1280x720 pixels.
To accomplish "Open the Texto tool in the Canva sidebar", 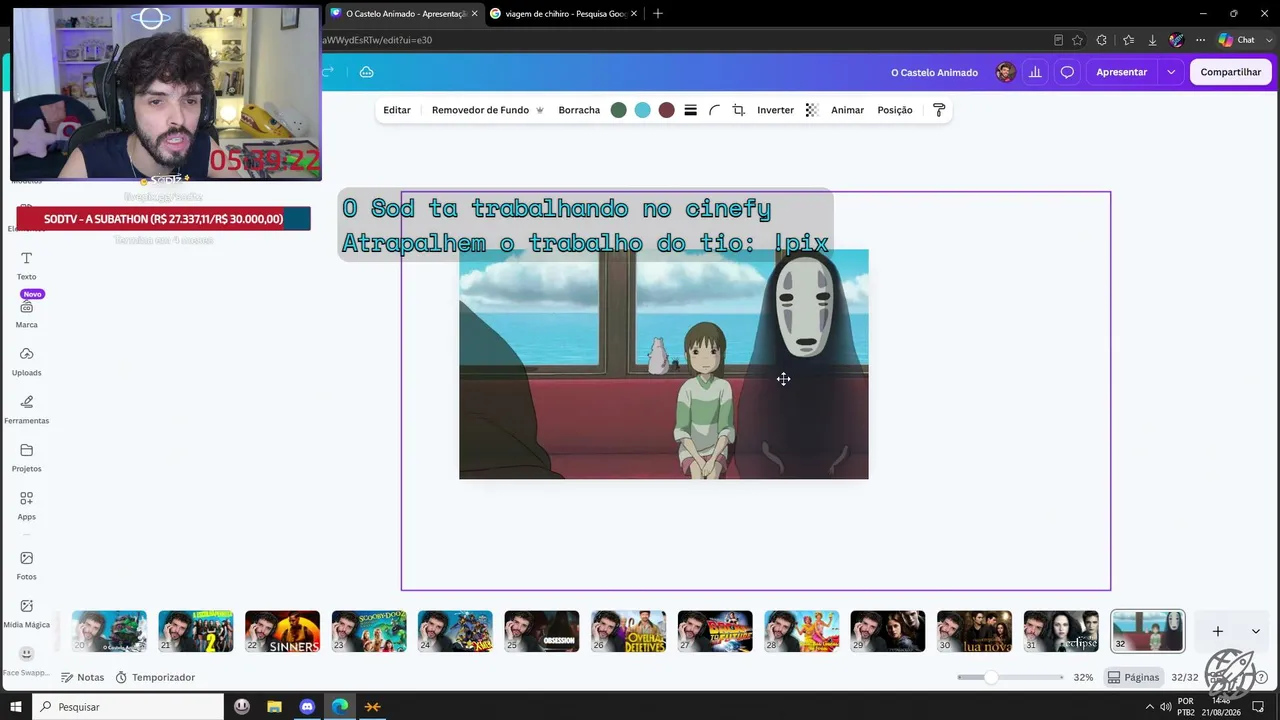I will click(26, 265).
